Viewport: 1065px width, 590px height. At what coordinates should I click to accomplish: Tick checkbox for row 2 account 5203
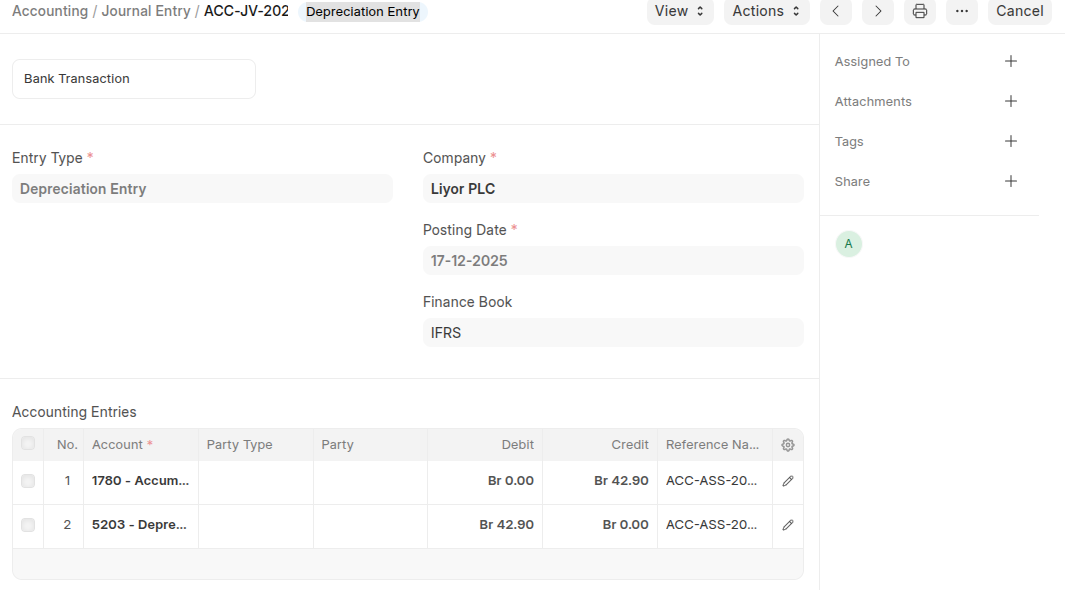tap(28, 525)
